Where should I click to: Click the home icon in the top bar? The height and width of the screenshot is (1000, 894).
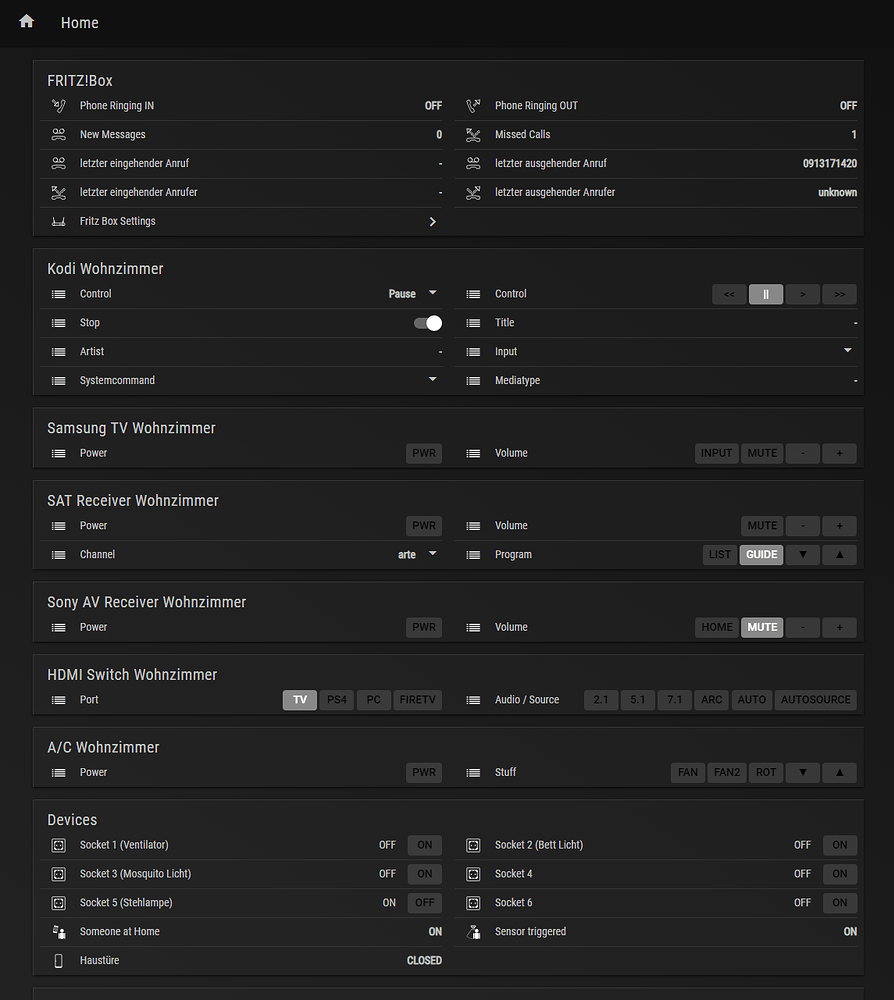[26, 22]
